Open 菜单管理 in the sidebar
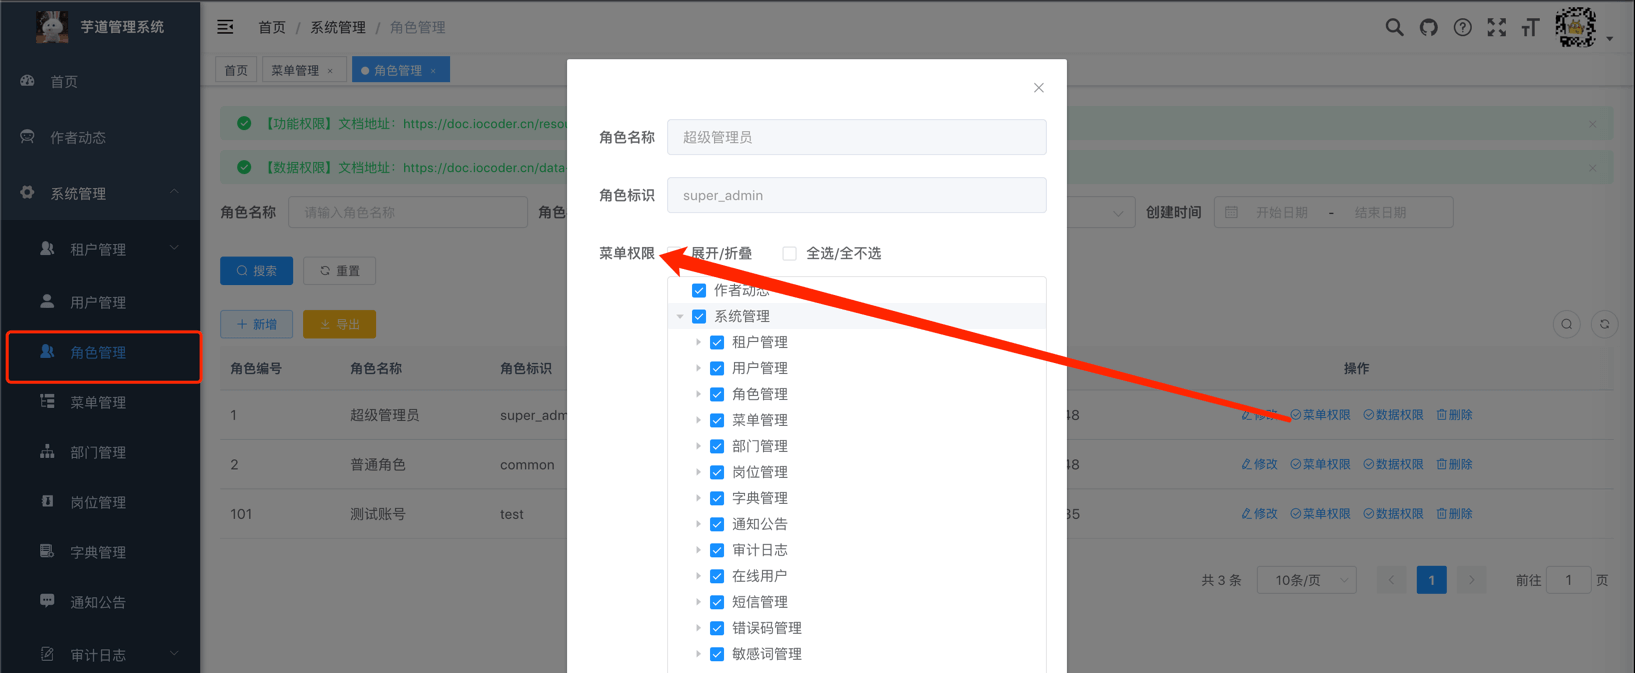 tap(100, 402)
